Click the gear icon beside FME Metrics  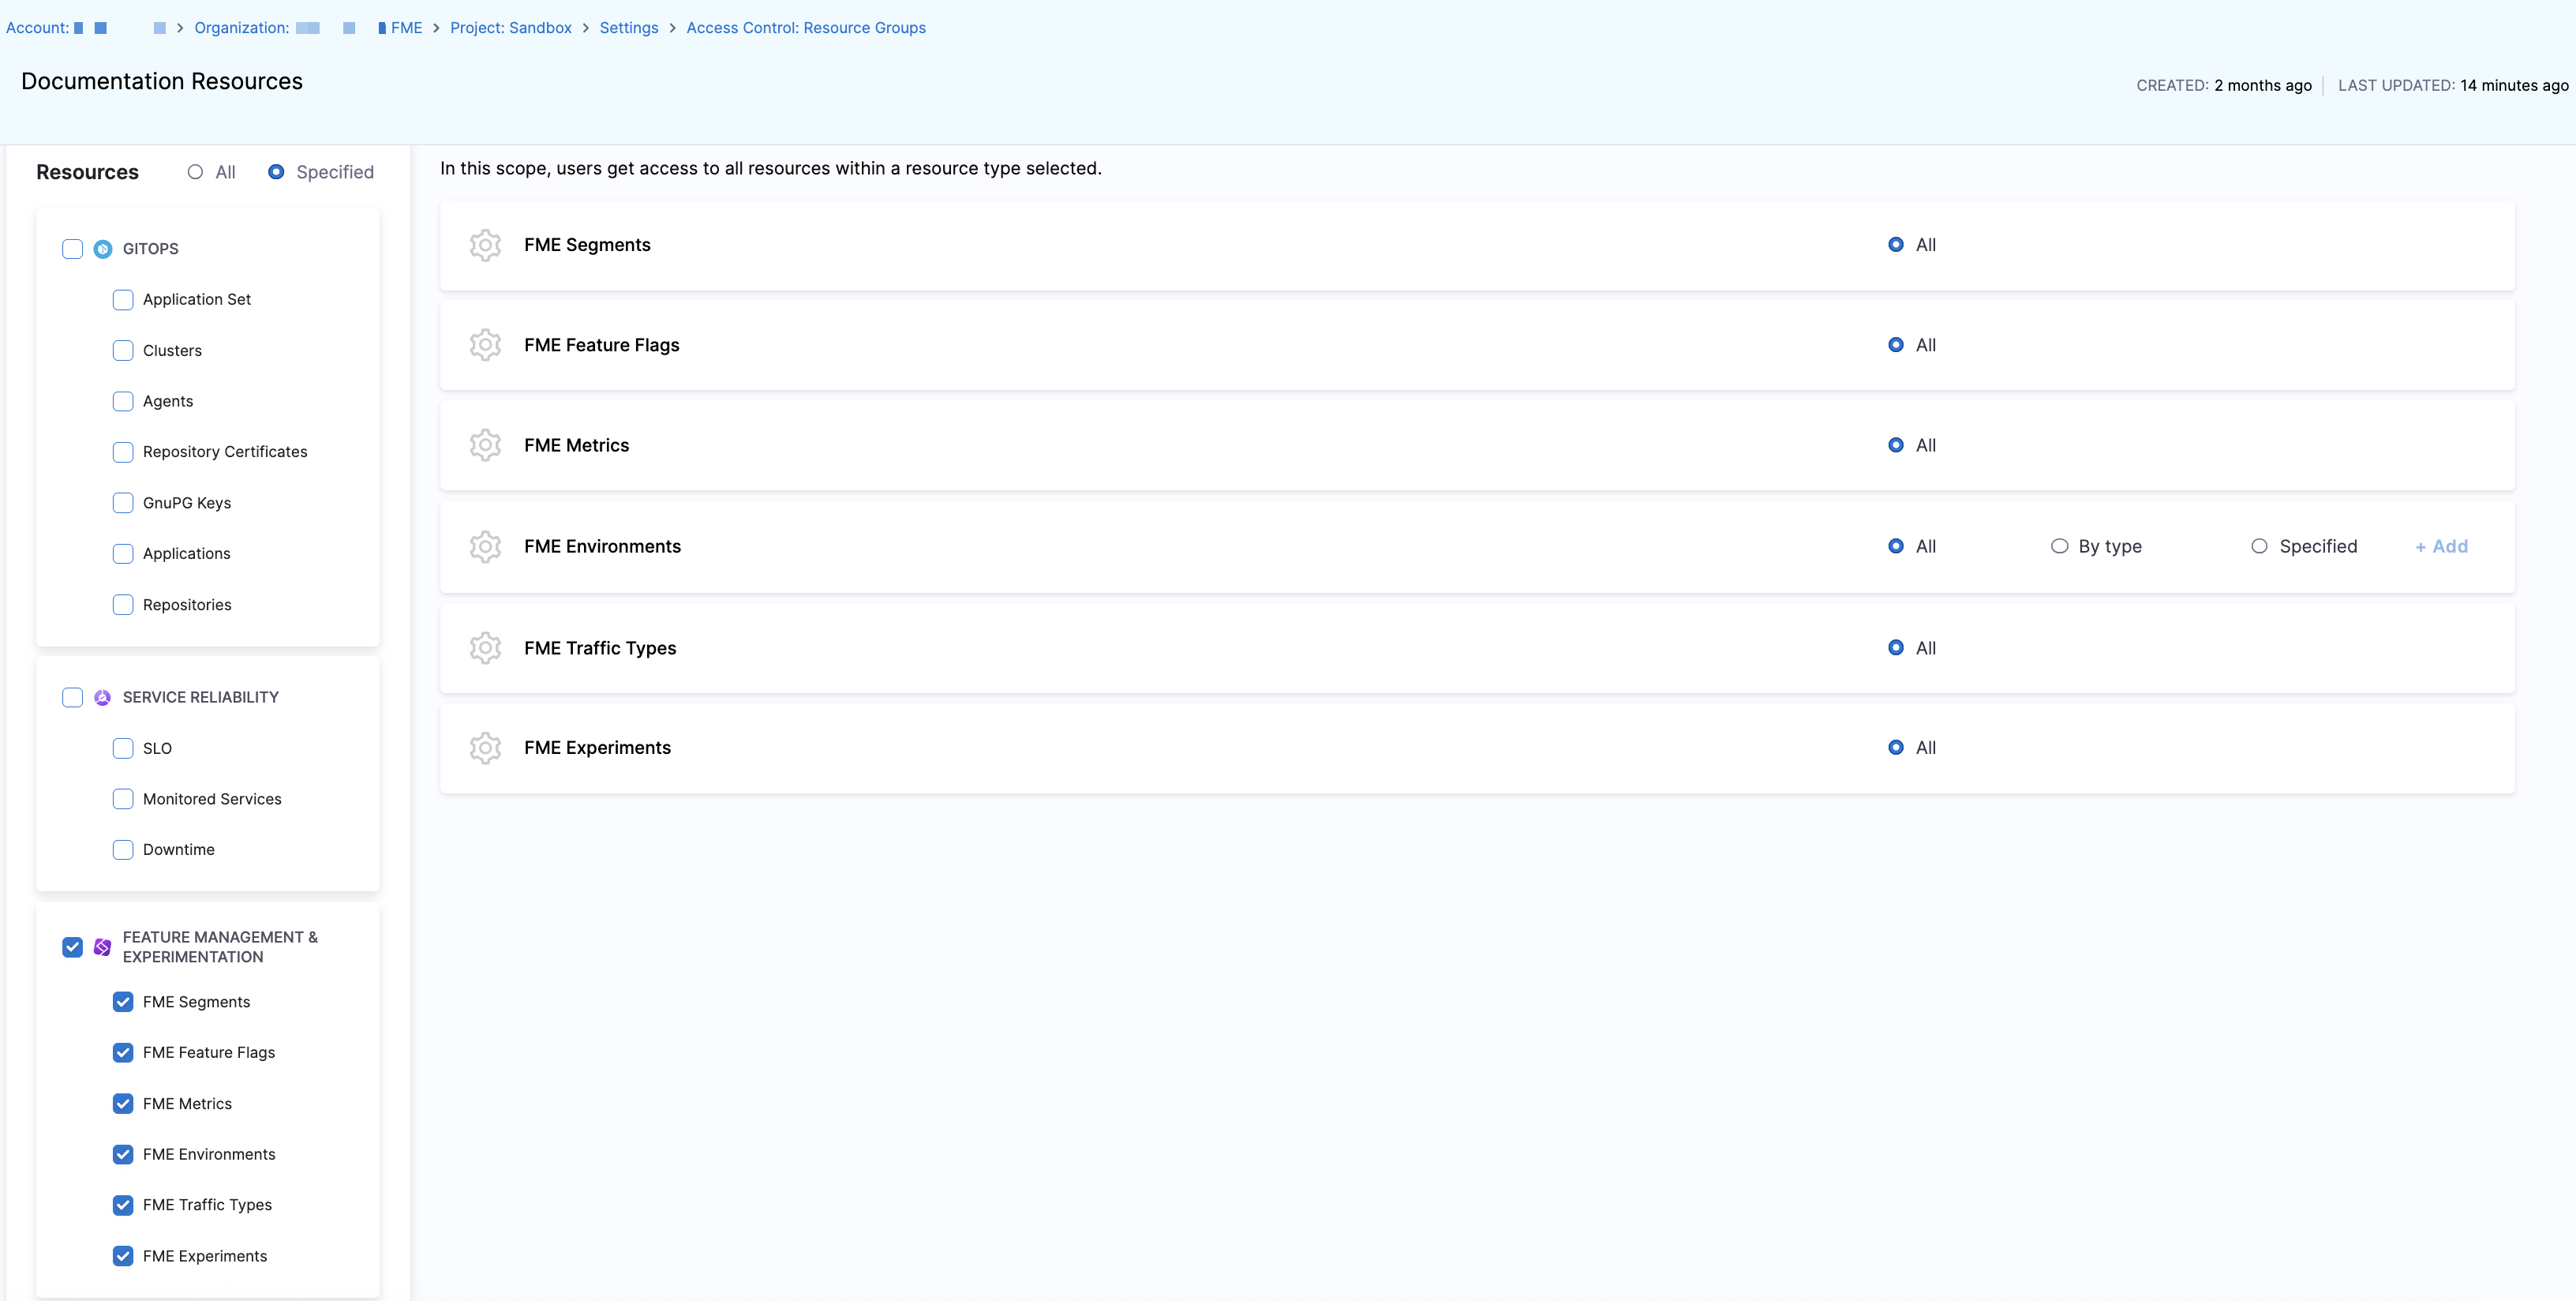485,445
